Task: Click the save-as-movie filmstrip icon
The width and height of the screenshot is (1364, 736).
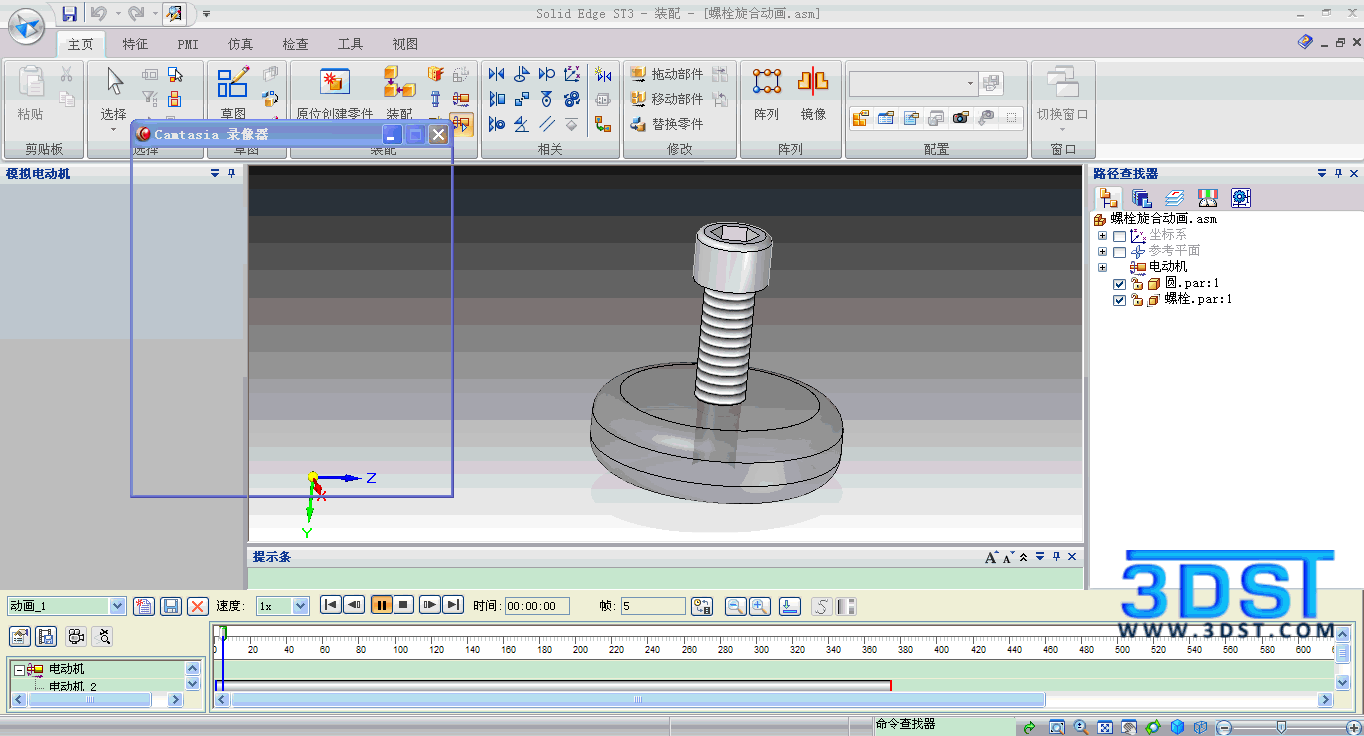Action: 46,636
